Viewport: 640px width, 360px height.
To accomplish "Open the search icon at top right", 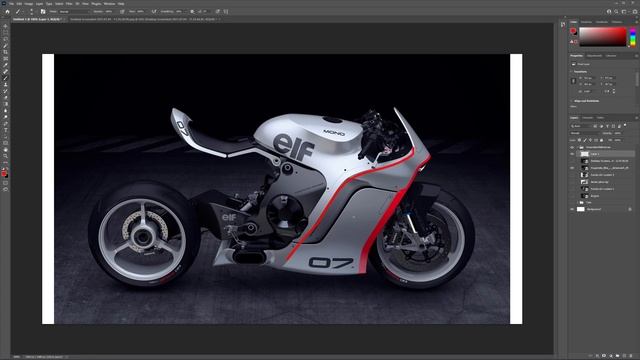I will (x=616, y=12).
